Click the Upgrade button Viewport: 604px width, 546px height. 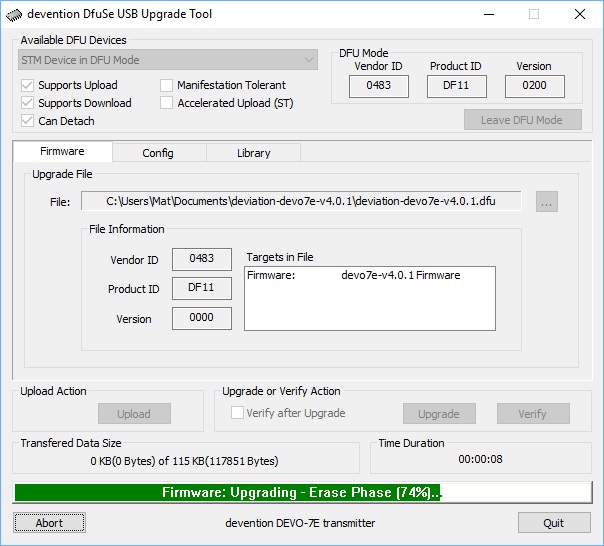pyautogui.click(x=439, y=414)
